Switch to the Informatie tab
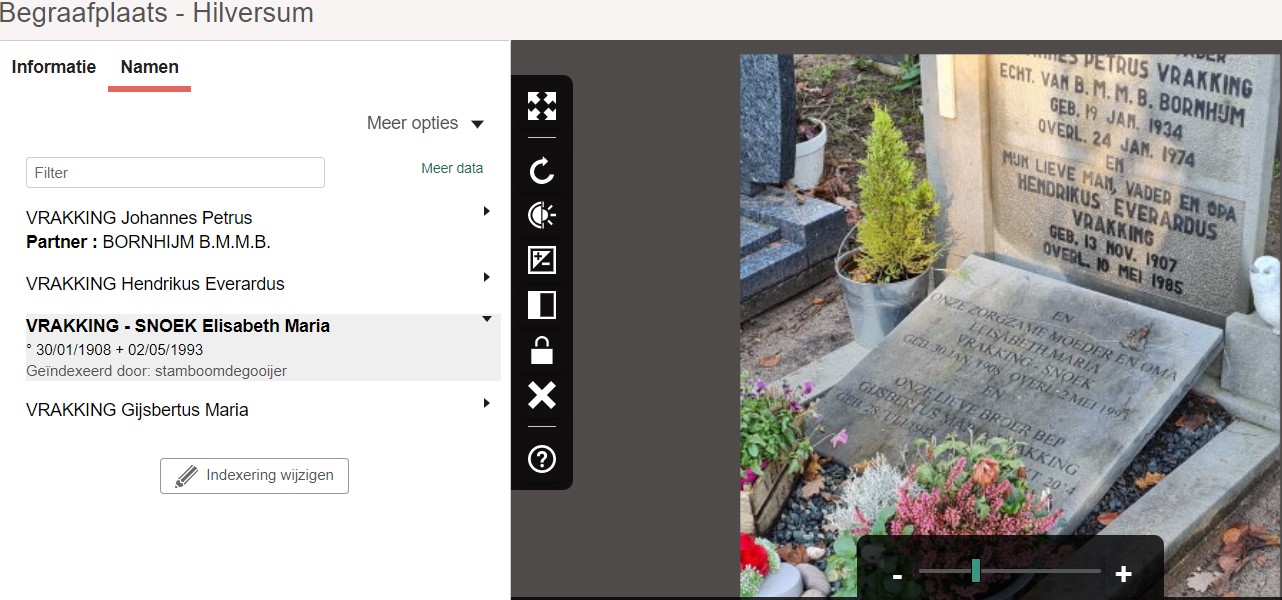The image size is (1282, 600). (54, 67)
